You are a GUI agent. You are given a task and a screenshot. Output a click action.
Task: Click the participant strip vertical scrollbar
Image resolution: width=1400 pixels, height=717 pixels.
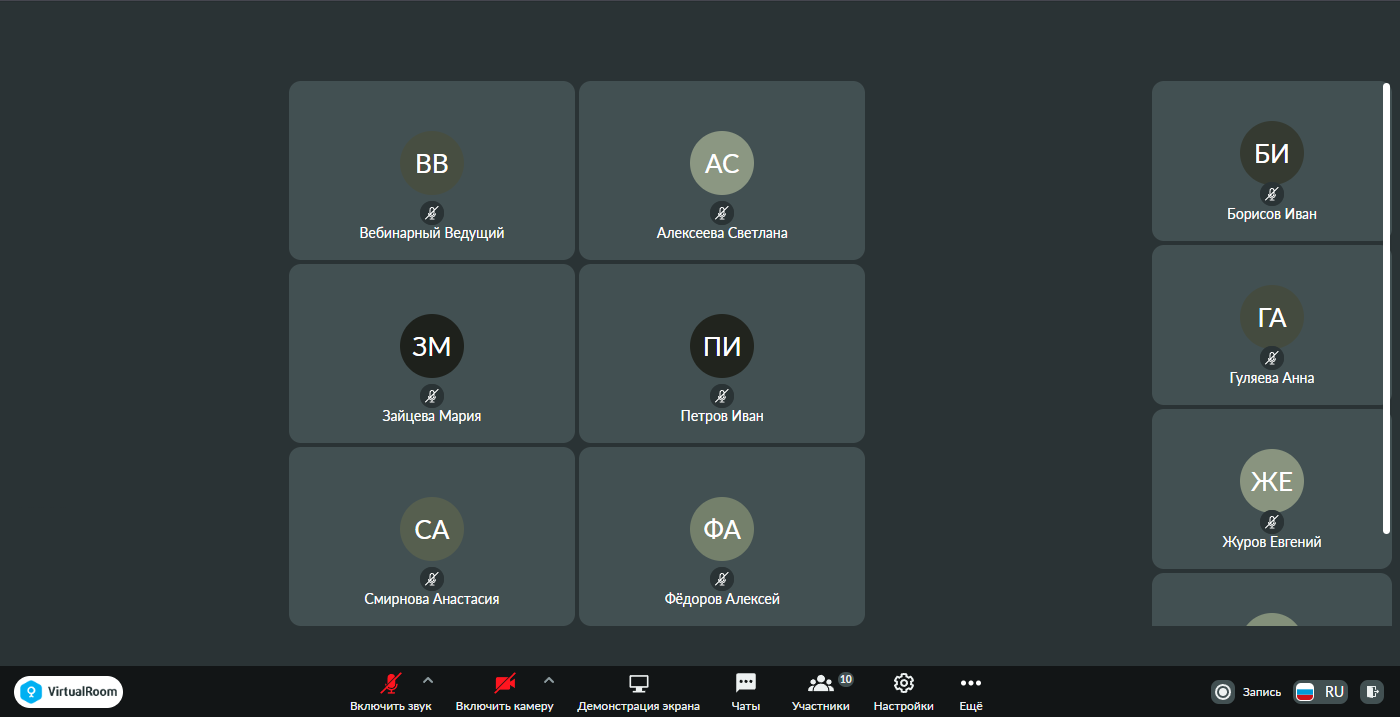pyautogui.click(x=1387, y=309)
